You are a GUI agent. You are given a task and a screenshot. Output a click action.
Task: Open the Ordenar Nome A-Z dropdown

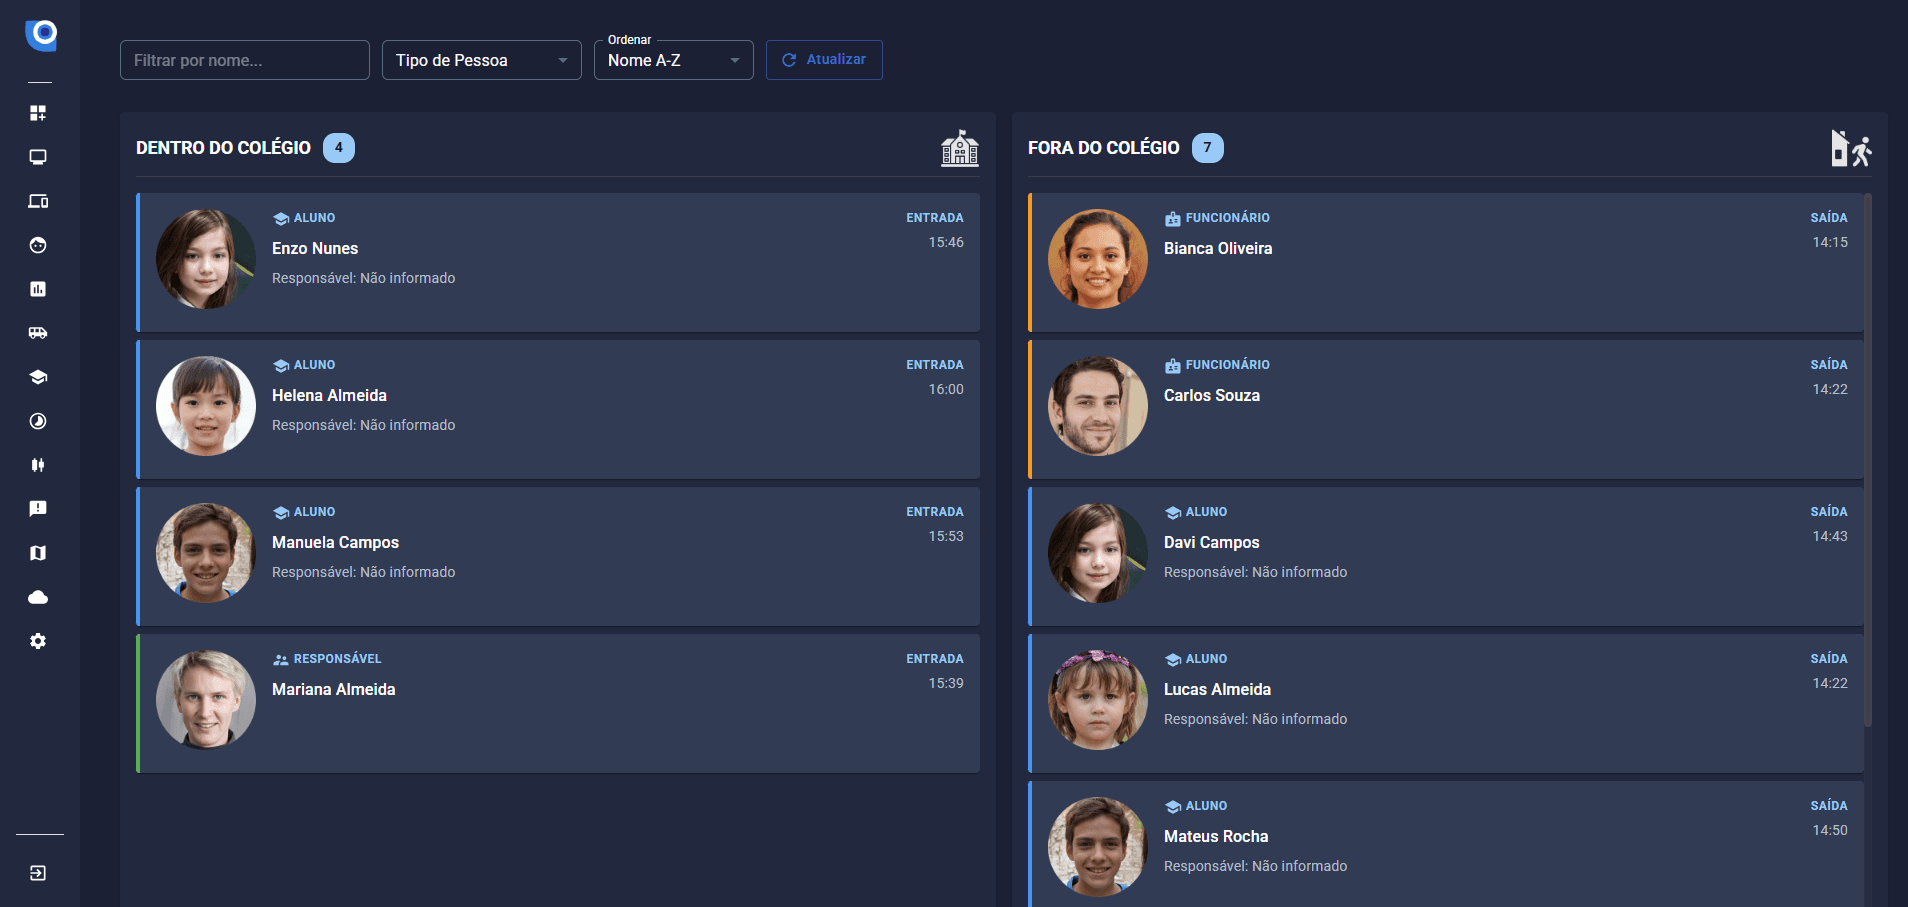point(674,60)
